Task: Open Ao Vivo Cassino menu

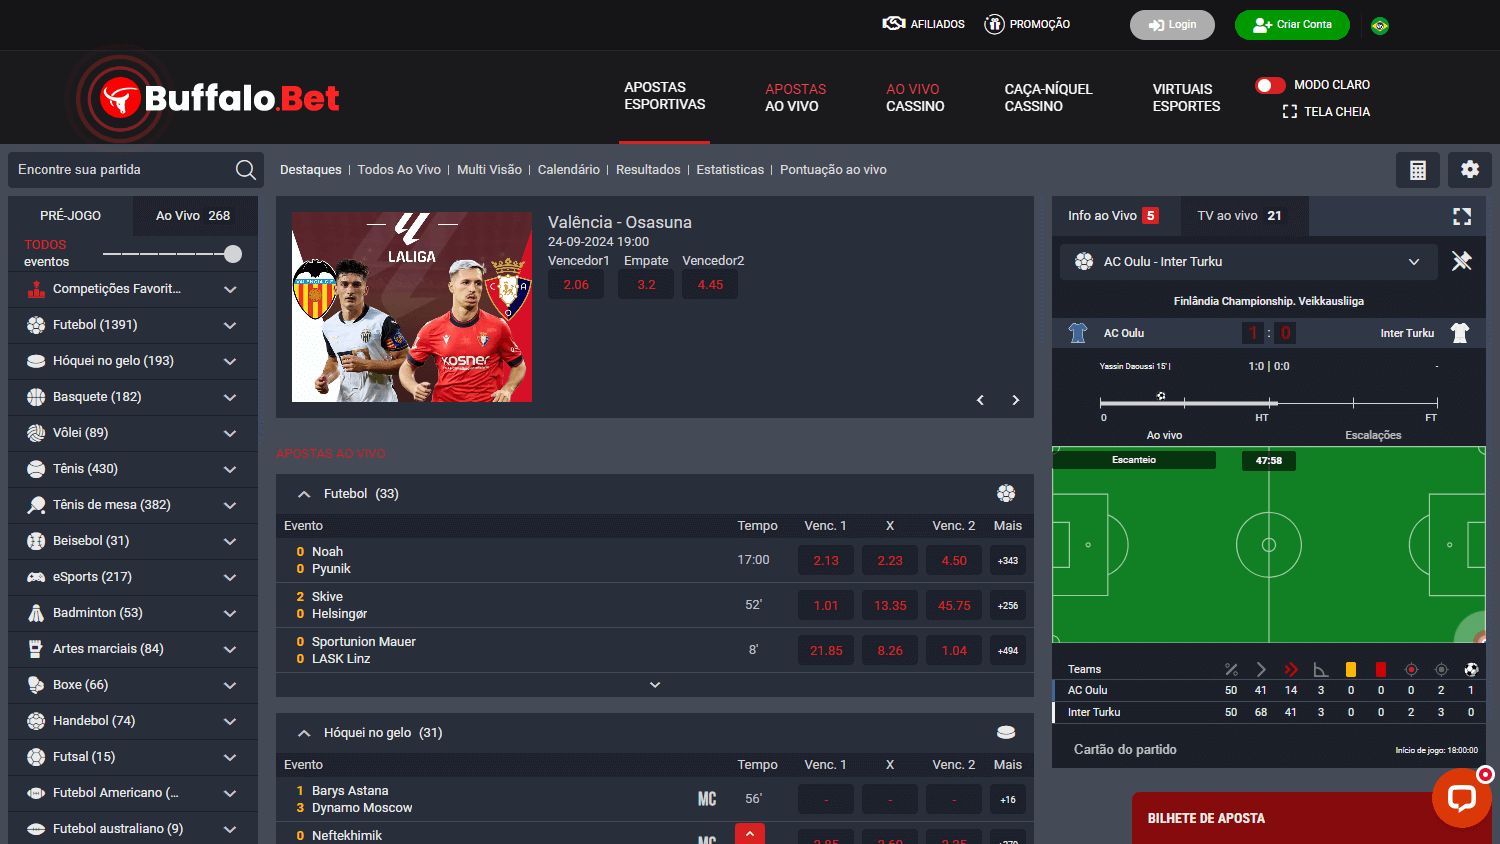Action: point(915,98)
